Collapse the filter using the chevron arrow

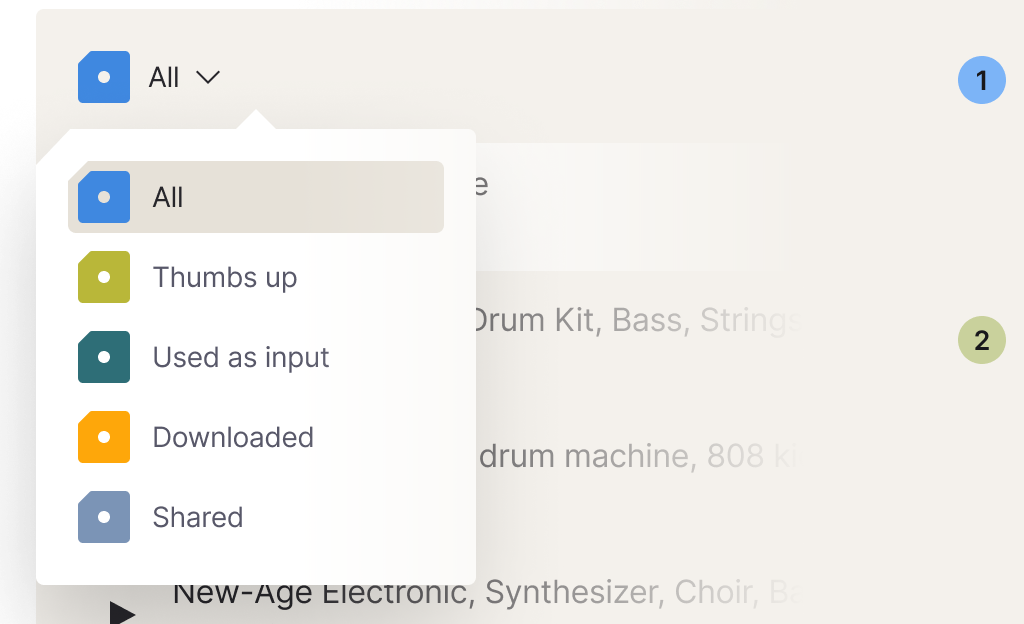pyautogui.click(x=208, y=77)
